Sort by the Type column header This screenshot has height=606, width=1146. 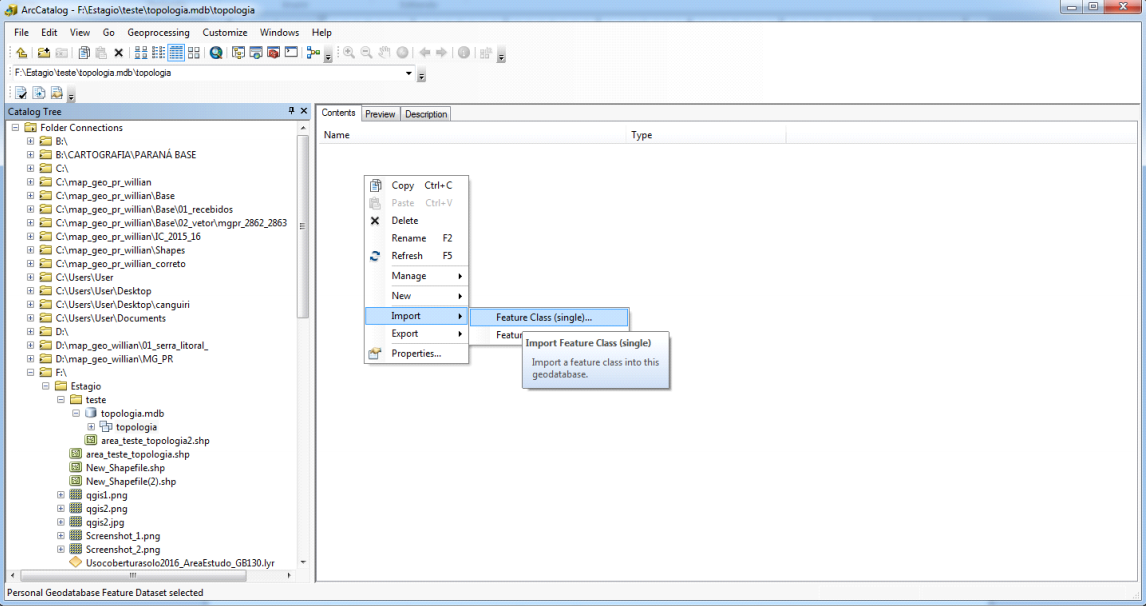(x=707, y=135)
